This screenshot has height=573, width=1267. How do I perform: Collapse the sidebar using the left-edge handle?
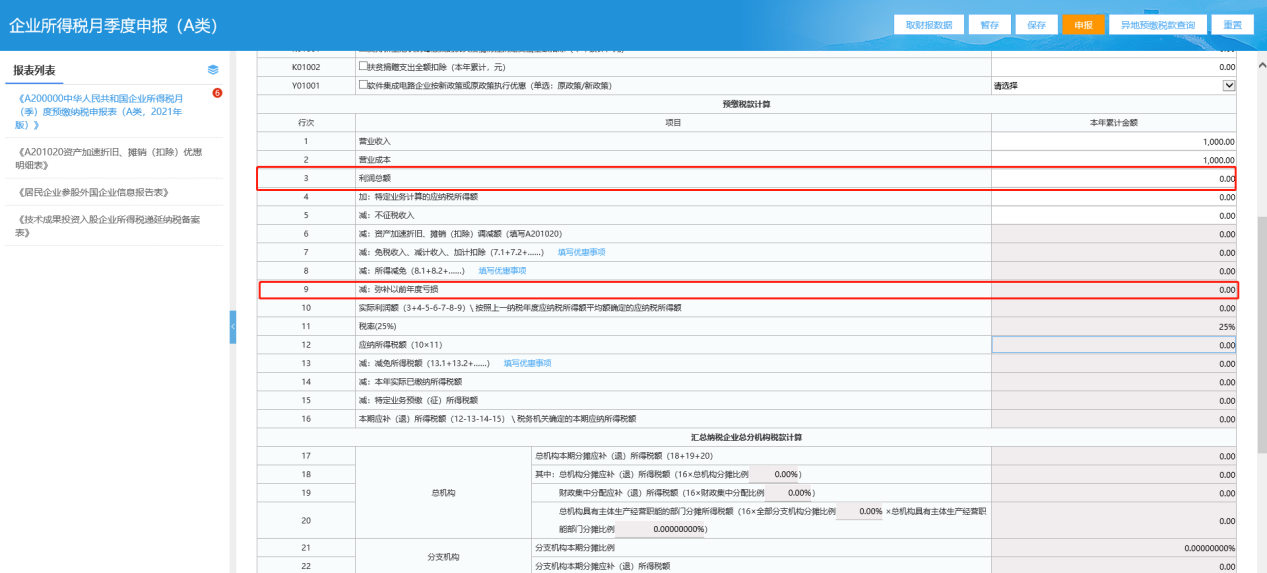click(x=233, y=327)
